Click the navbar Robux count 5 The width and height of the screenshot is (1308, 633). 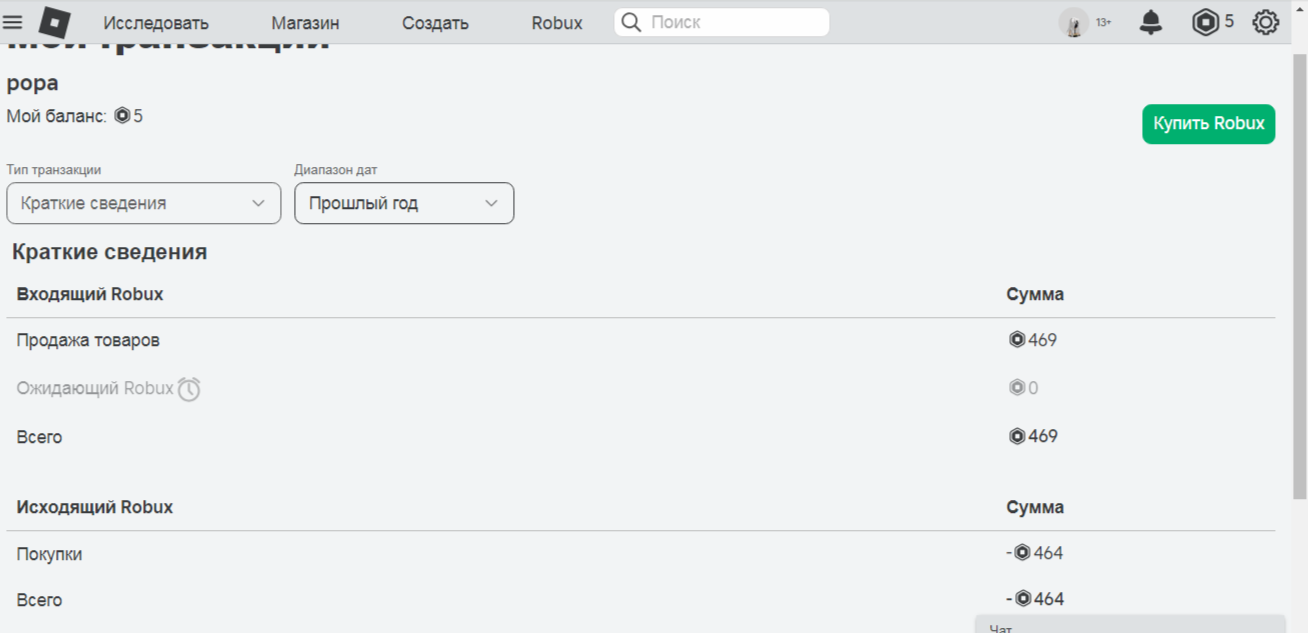coord(1229,21)
